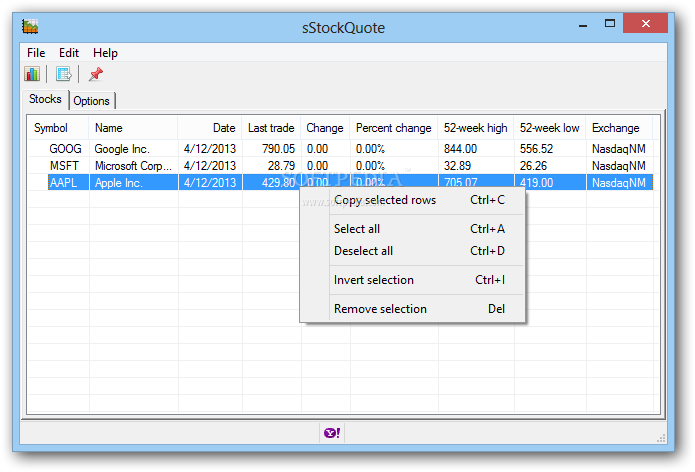Close the sStockQuote window
The width and height of the screenshot is (695, 472).
point(645,23)
